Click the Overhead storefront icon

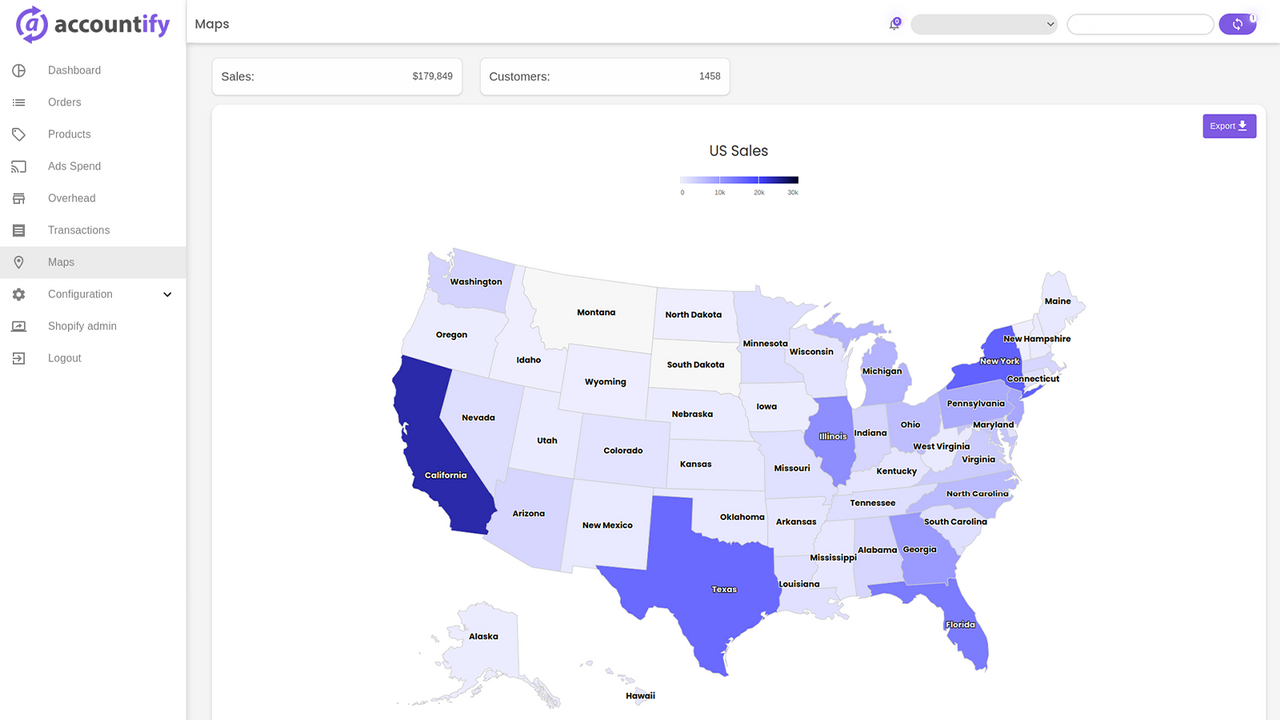[x=17, y=198]
